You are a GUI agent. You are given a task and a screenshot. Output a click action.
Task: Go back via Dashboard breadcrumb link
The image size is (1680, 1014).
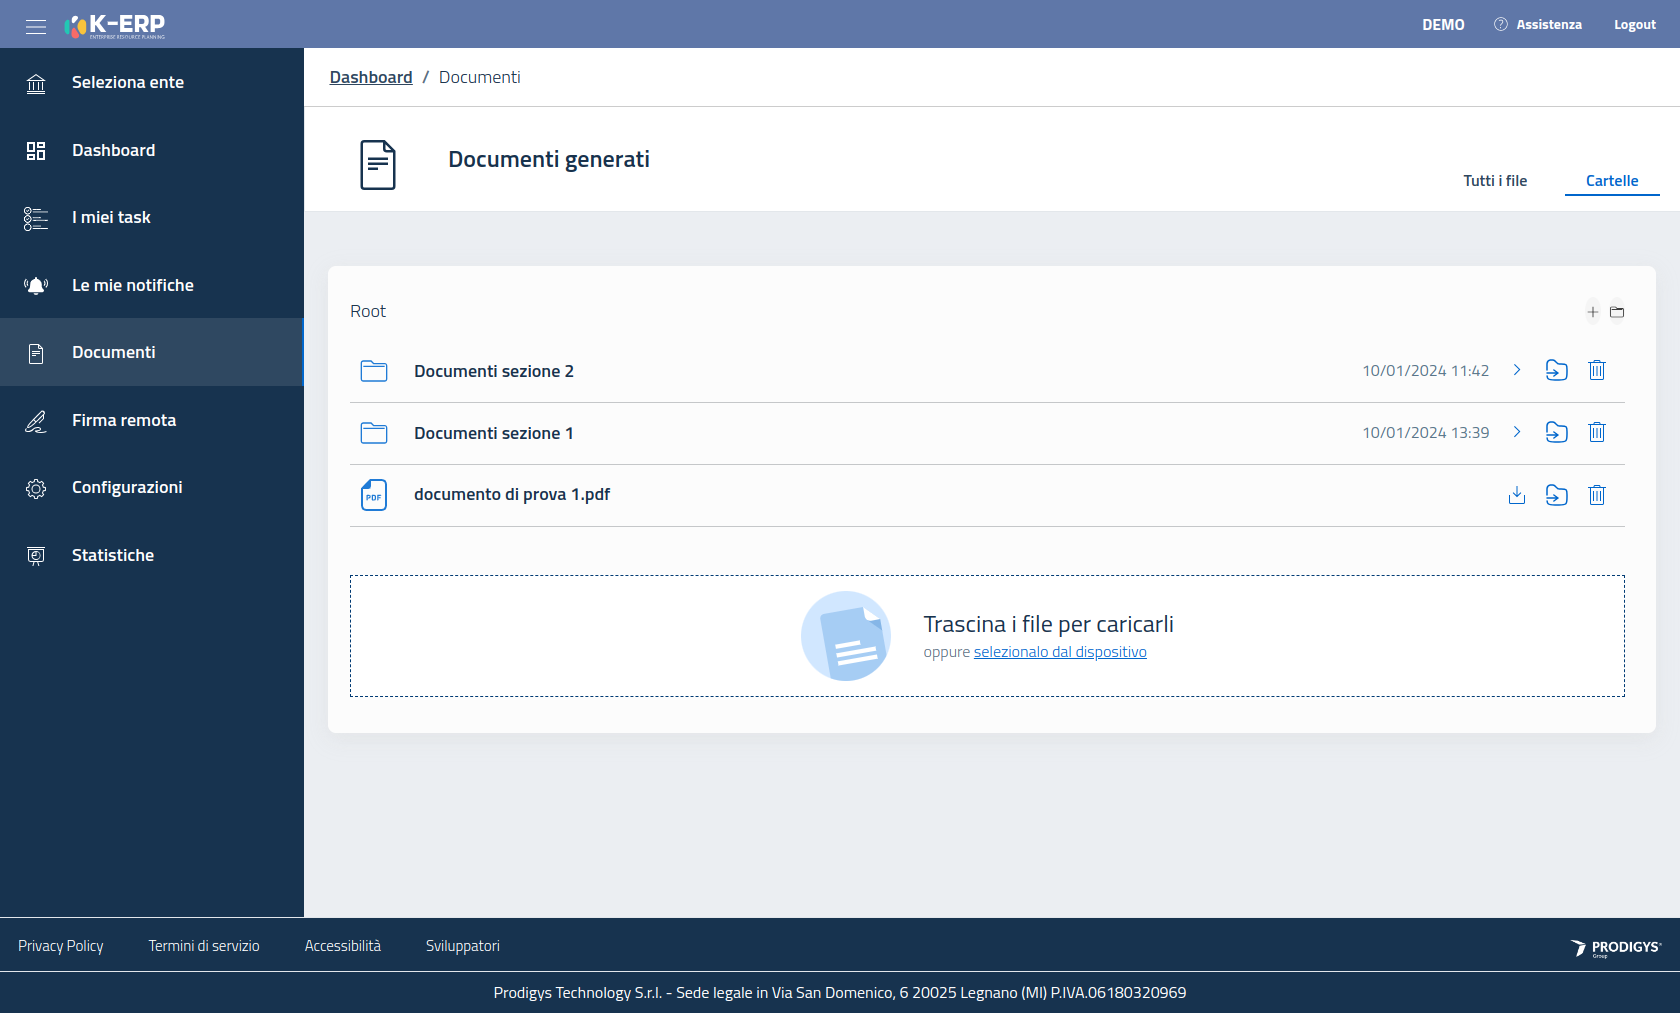pyautogui.click(x=371, y=77)
